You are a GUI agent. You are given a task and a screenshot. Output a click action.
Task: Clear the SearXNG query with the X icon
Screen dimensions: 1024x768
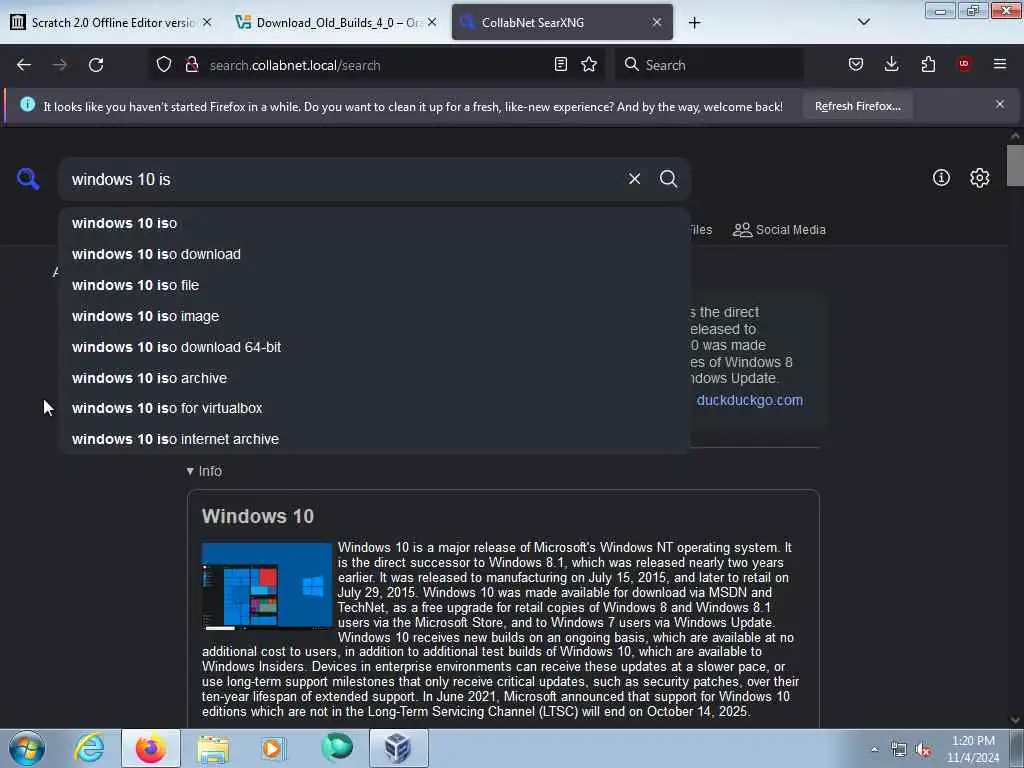pyautogui.click(x=634, y=179)
